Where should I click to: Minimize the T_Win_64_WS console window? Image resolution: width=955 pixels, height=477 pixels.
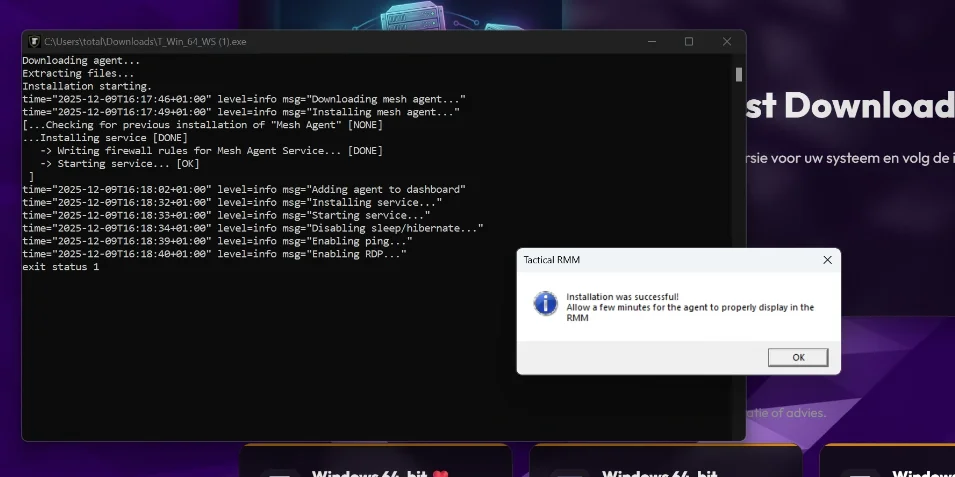coord(652,41)
